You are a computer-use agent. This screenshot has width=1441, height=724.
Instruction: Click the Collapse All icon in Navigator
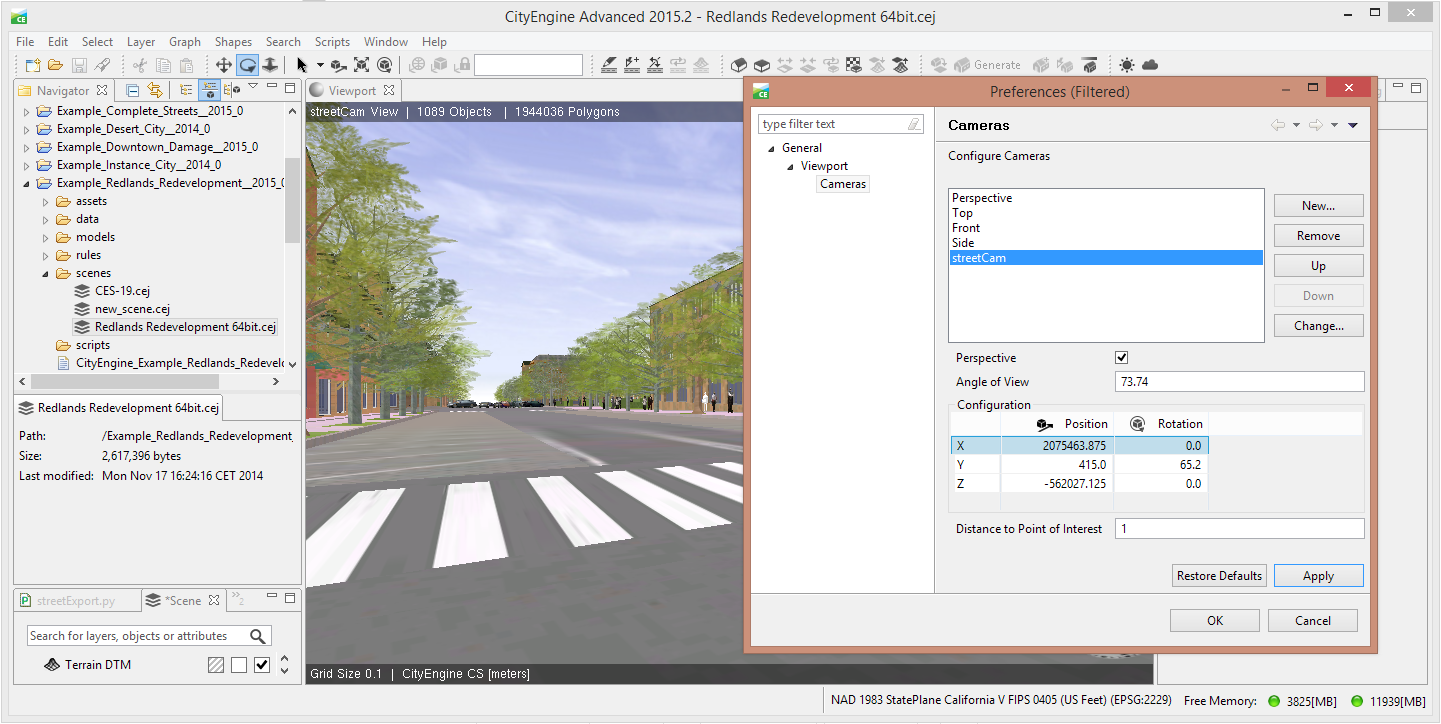[132, 90]
